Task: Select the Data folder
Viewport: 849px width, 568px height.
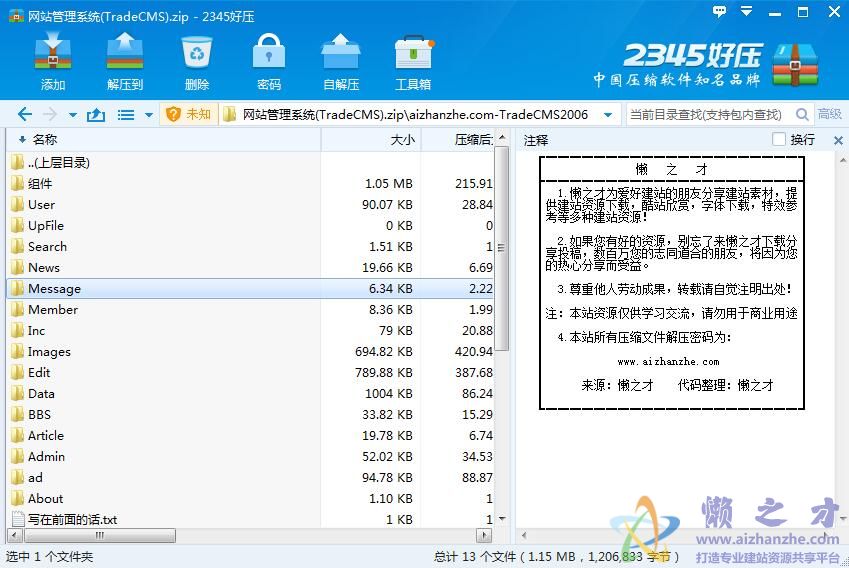Action: 250,394
